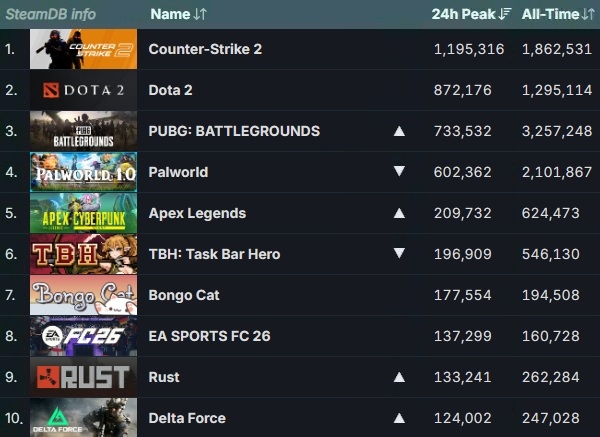Select 24h peak value 1,195,316
This screenshot has height=437, width=600.
[x=469, y=49]
